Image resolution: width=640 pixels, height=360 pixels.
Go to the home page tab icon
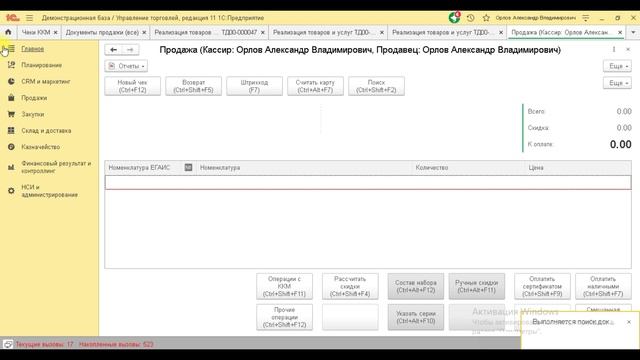point(8,32)
